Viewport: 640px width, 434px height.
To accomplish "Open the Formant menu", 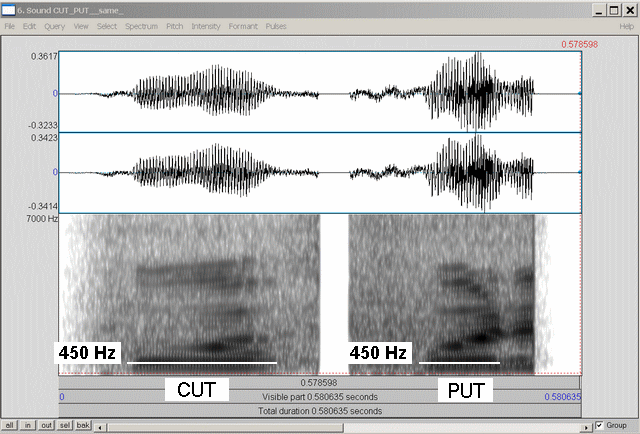I will (x=243, y=25).
